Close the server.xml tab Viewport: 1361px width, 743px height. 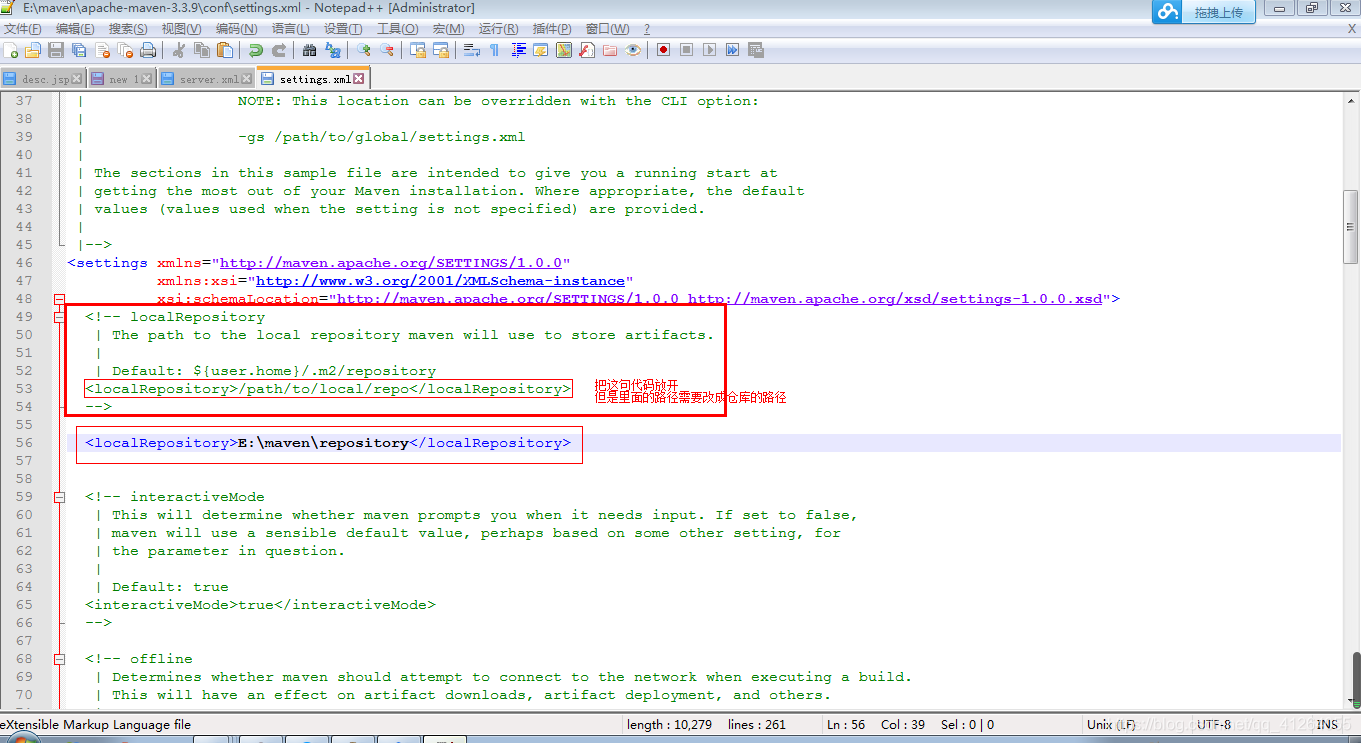point(248,79)
